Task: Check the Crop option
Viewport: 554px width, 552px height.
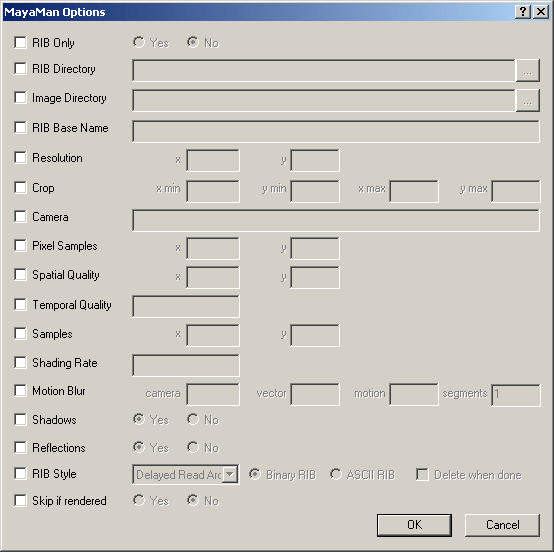Action: point(20,187)
